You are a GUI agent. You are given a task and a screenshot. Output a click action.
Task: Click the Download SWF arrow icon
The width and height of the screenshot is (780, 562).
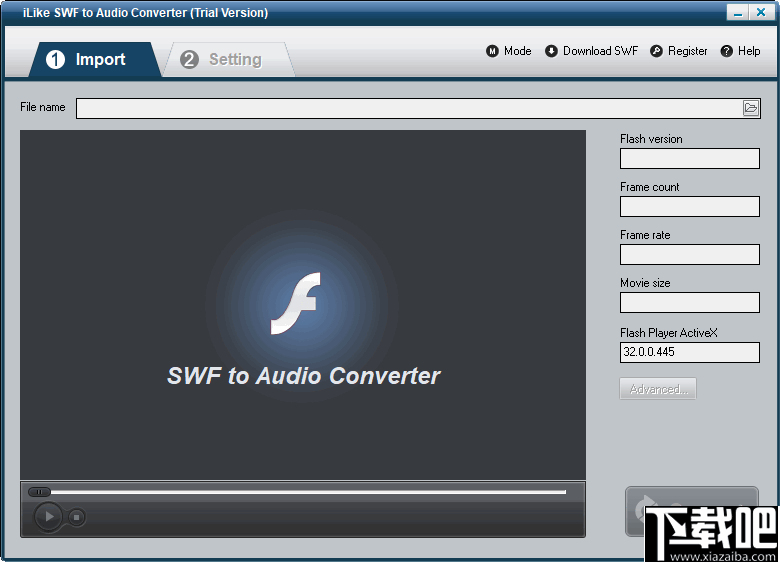click(551, 51)
